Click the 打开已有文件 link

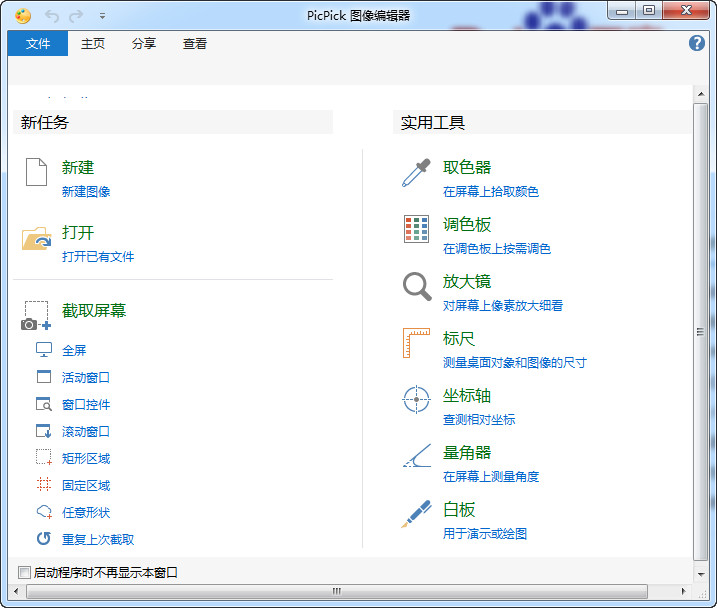(98, 256)
